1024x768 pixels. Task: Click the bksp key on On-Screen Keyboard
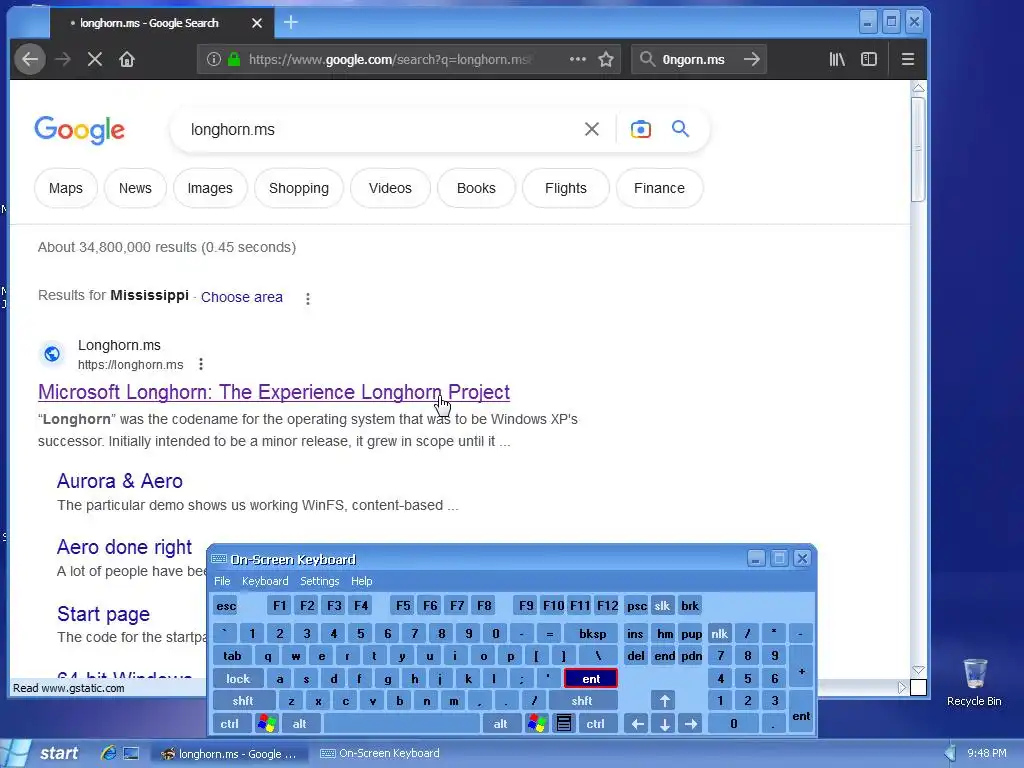pos(592,633)
